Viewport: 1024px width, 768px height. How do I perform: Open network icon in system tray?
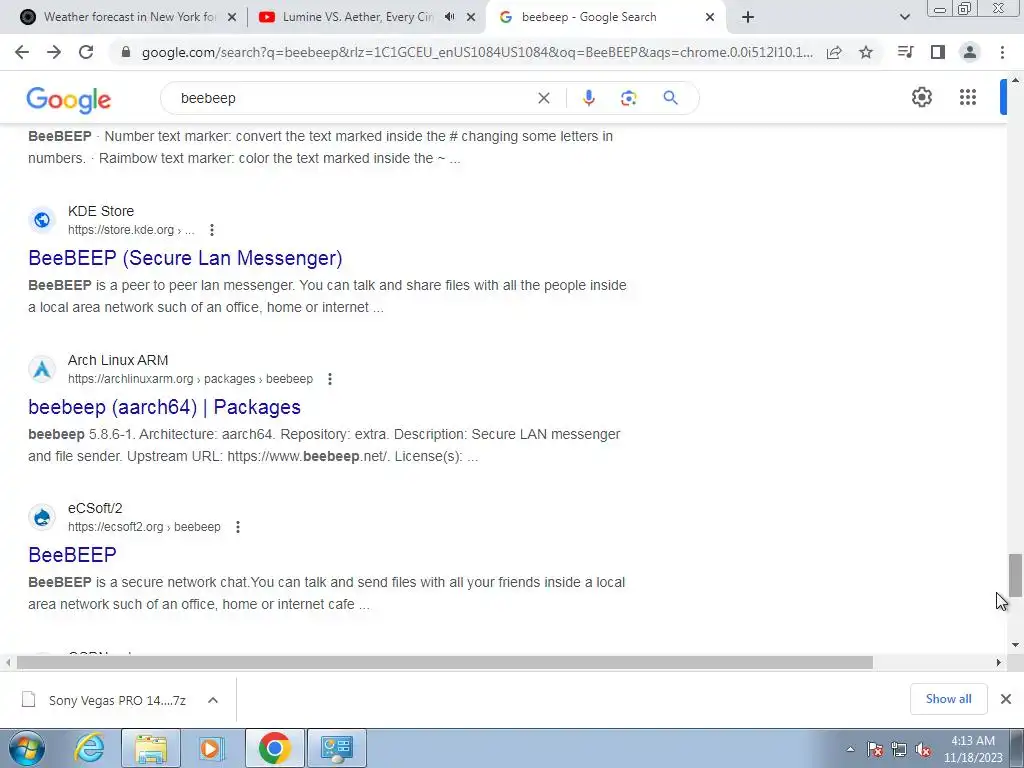pyautogui.click(x=899, y=749)
